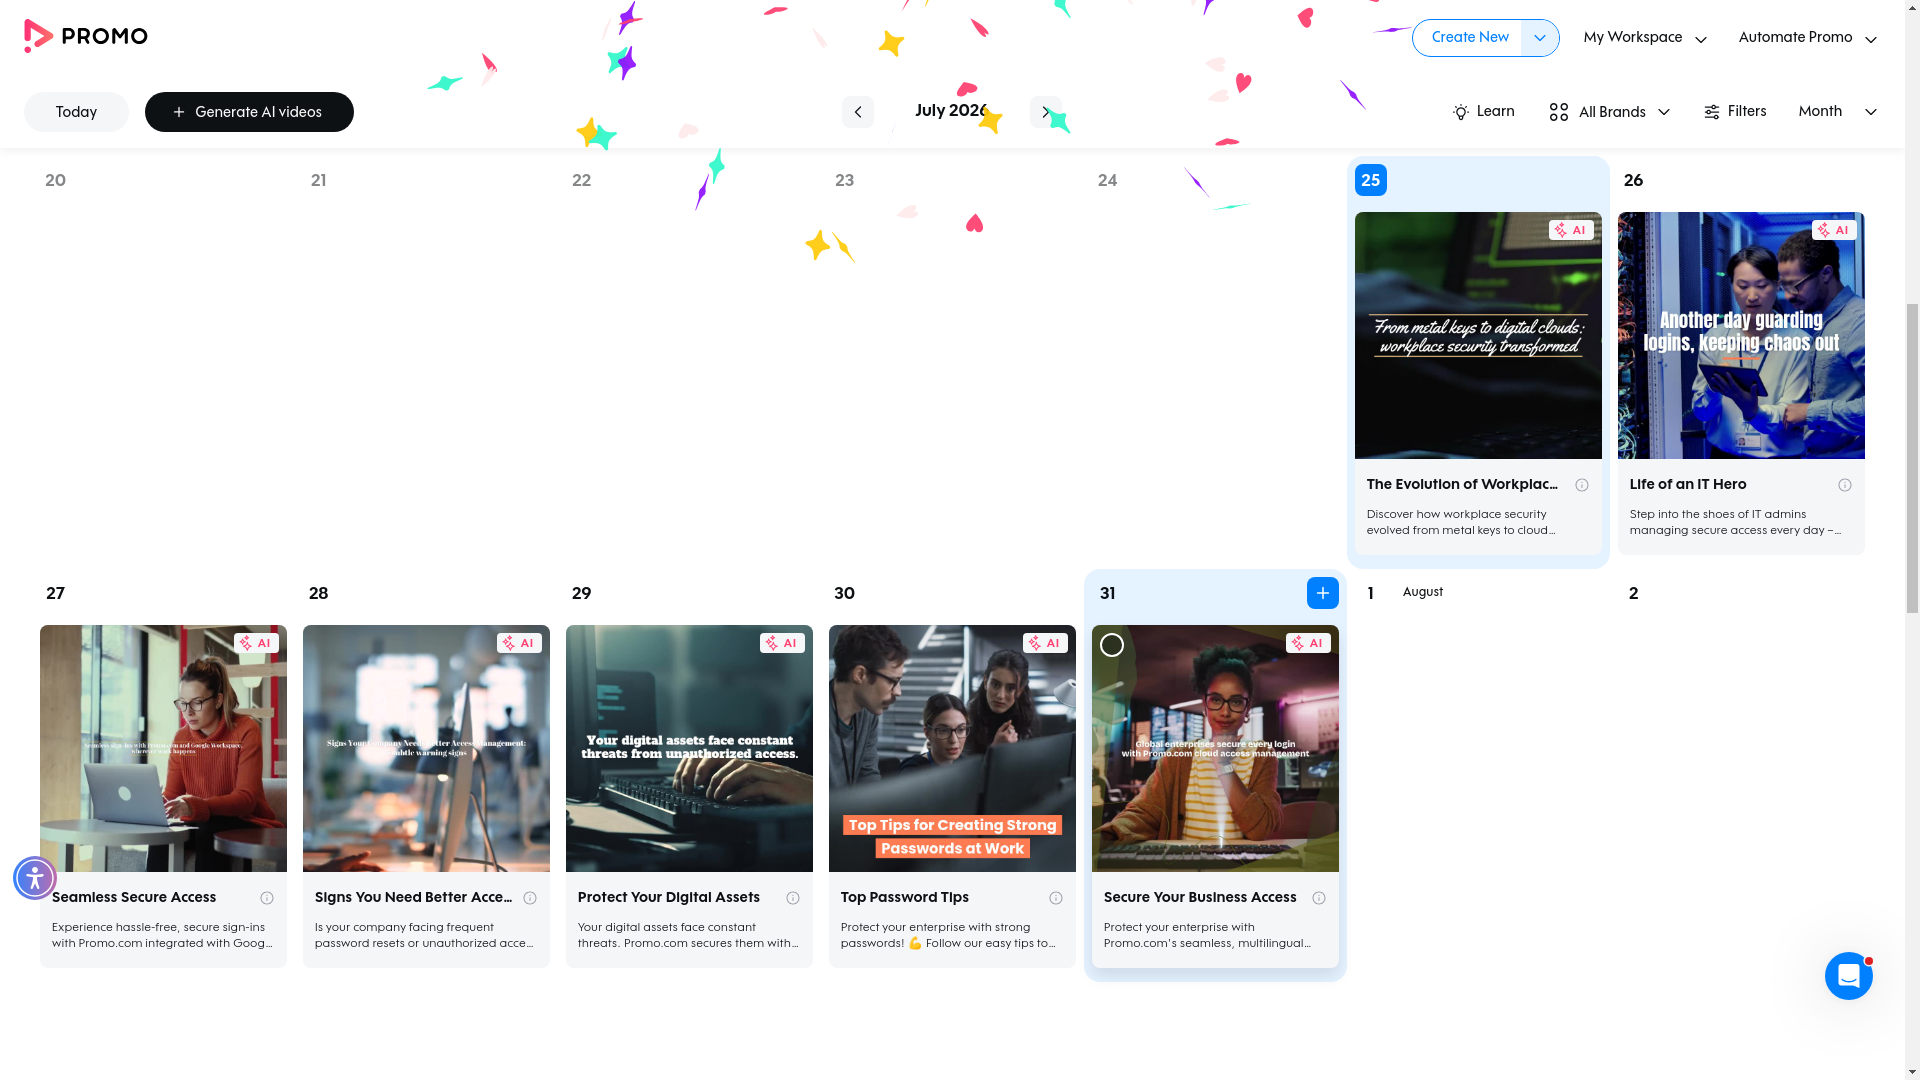Viewport: 1920px width, 1080px height.
Task: Open info icon for Secure Your Business Access
Action: tap(1318, 898)
